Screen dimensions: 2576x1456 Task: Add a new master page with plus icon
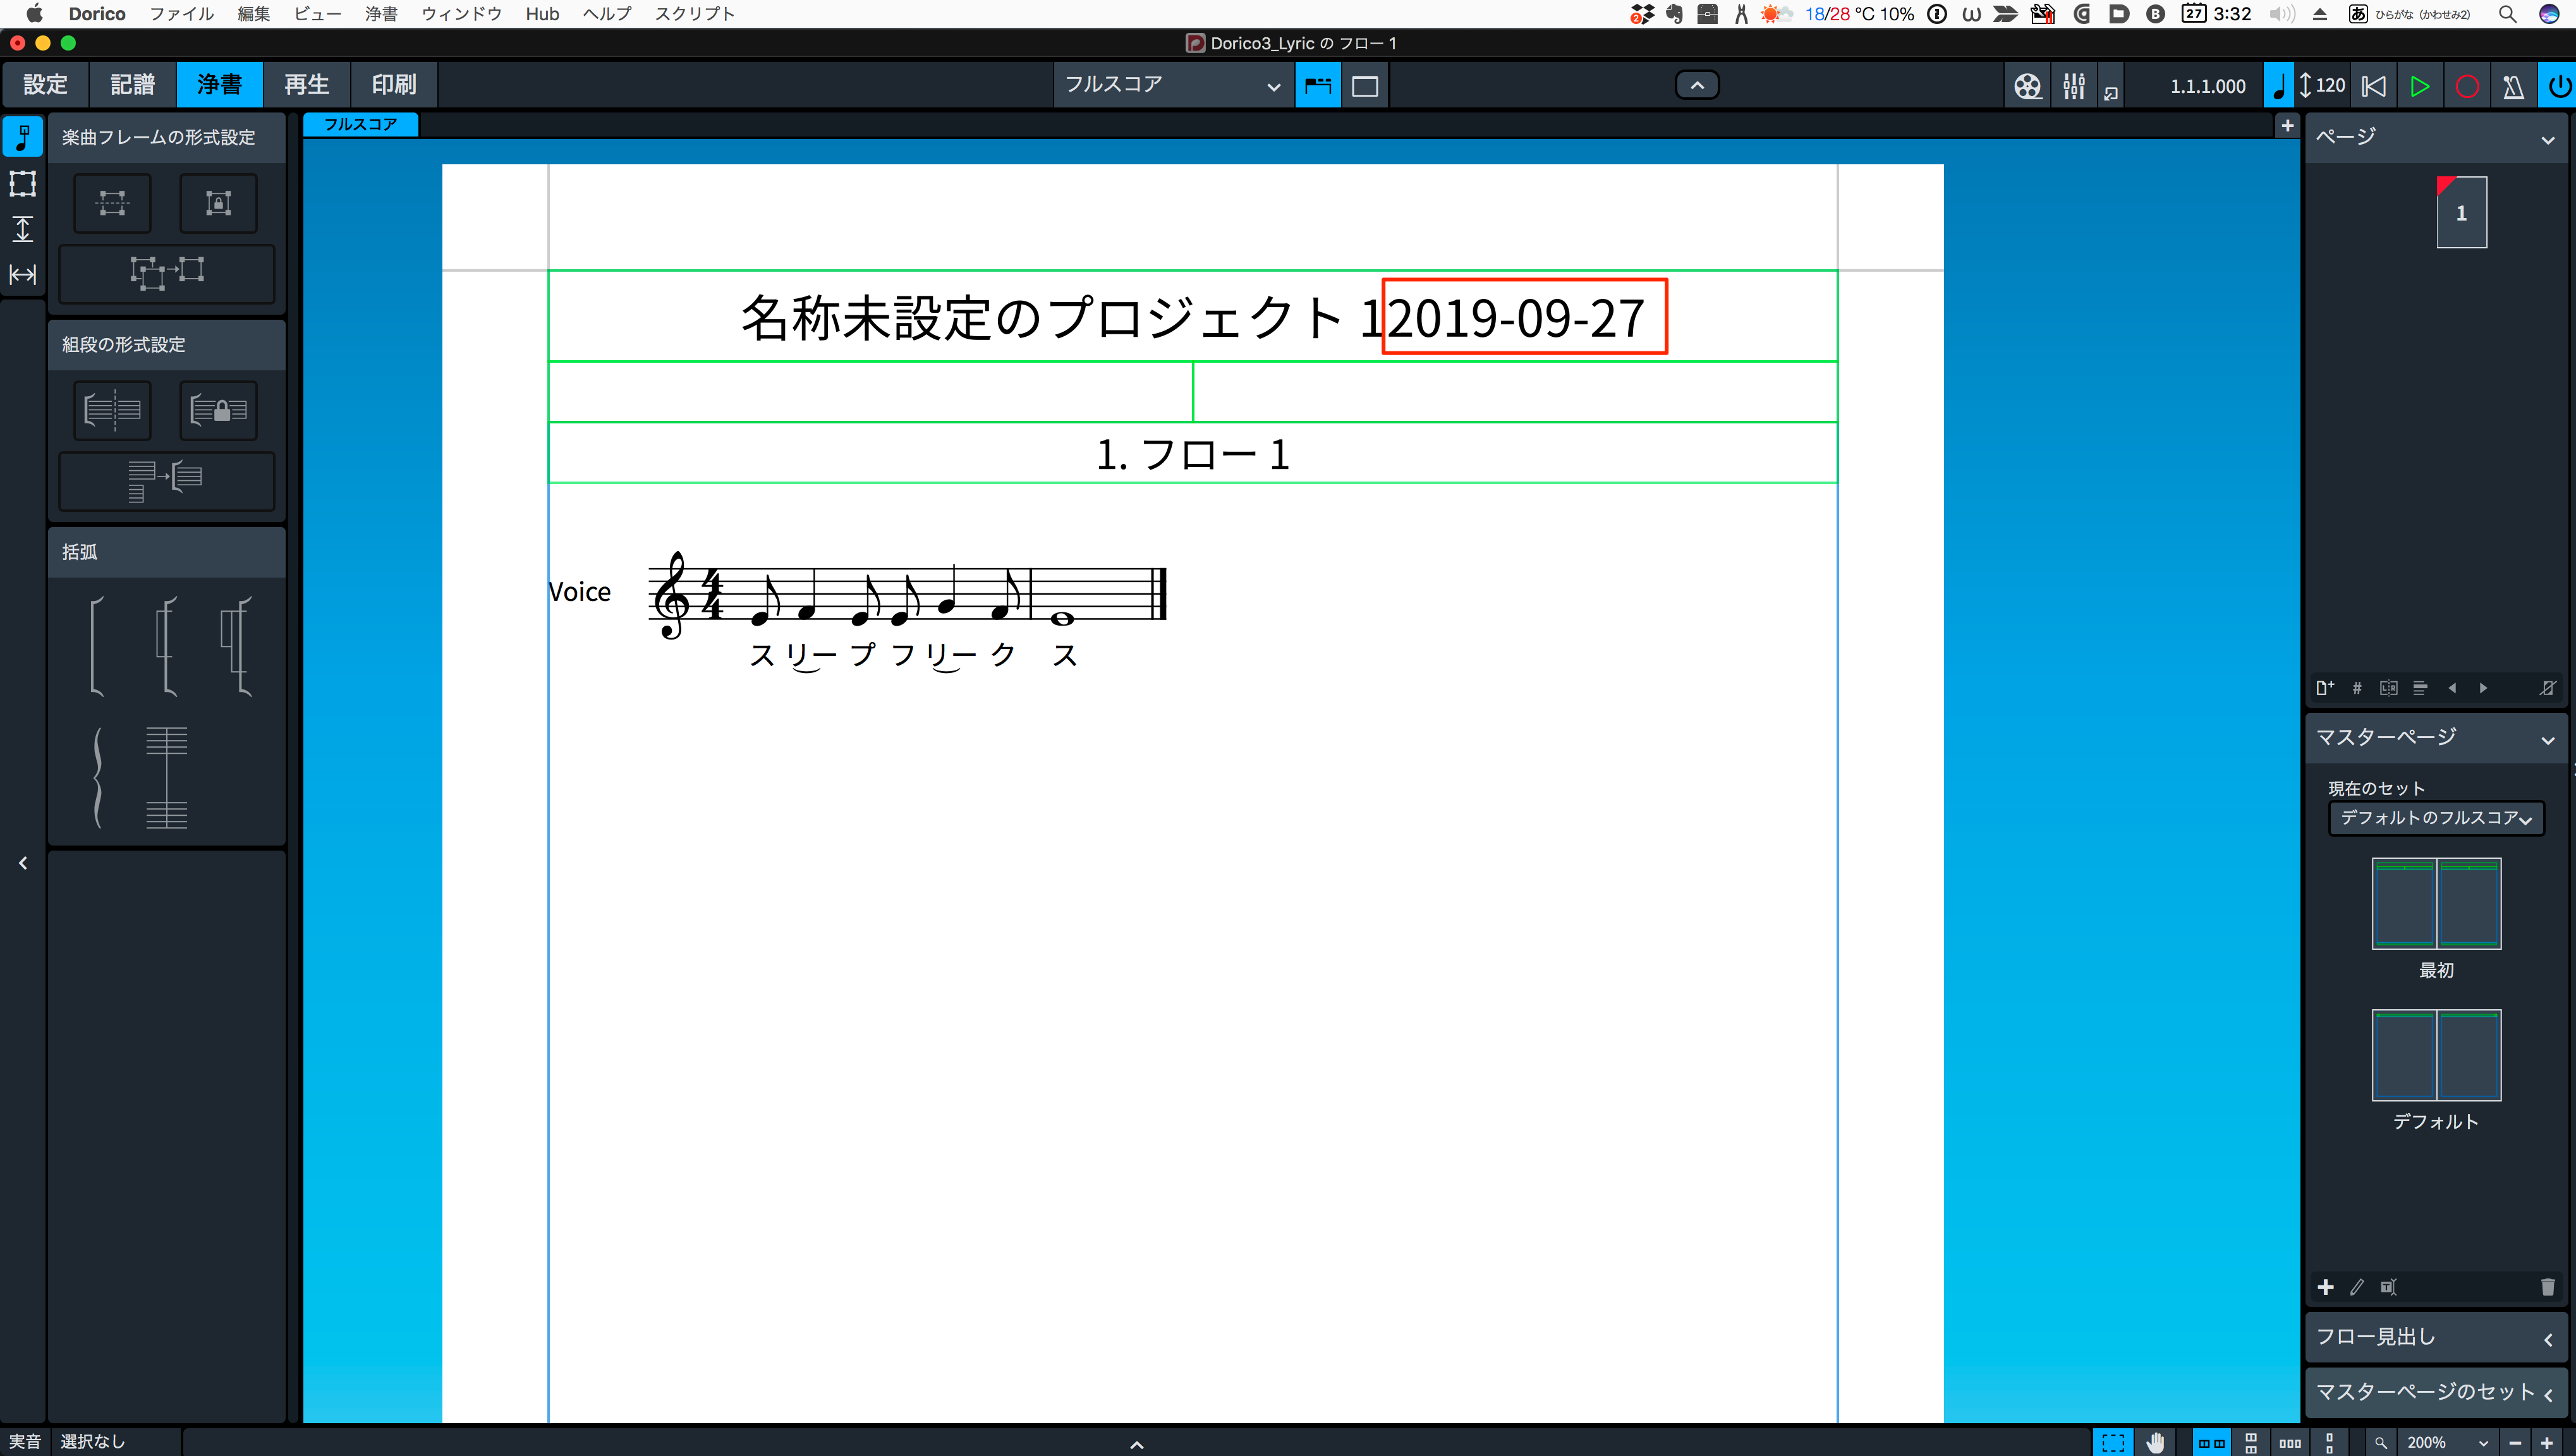pos(2325,1287)
